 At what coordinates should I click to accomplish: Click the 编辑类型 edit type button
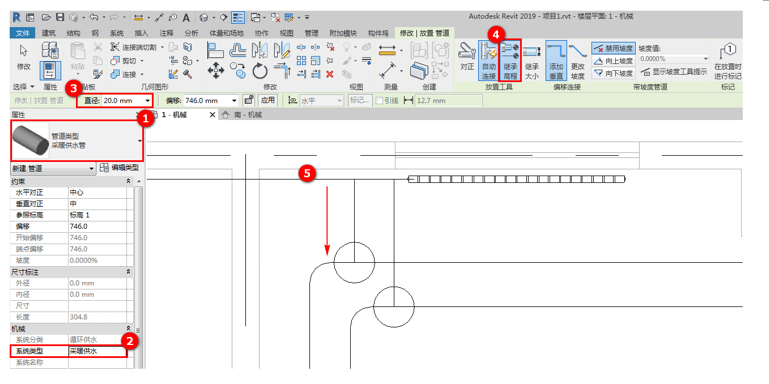[119, 168]
